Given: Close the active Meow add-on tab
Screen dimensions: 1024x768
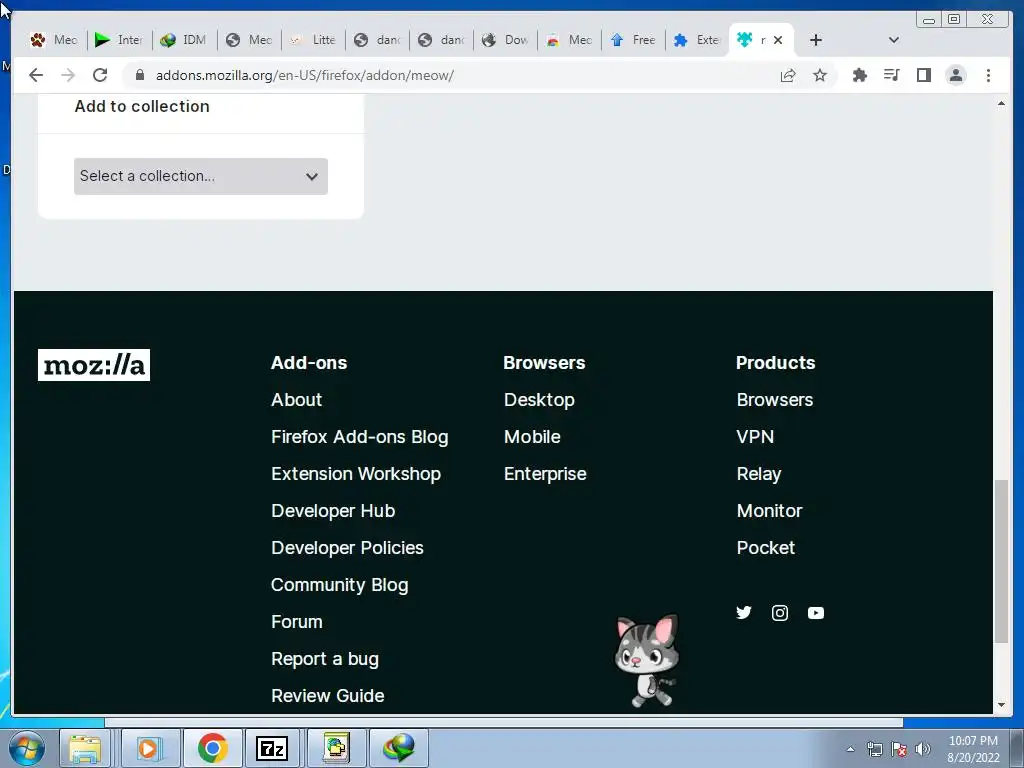Looking at the screenshot, I should click(778, 40).
